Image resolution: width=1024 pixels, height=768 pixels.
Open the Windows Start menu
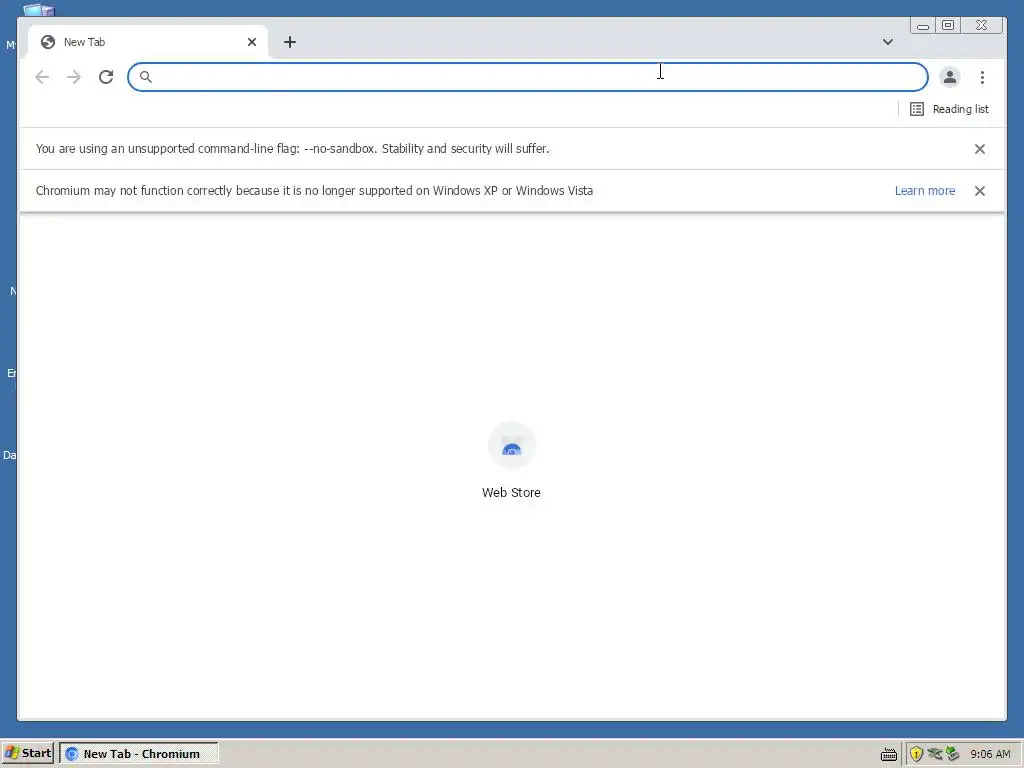(x=27, y=753)
